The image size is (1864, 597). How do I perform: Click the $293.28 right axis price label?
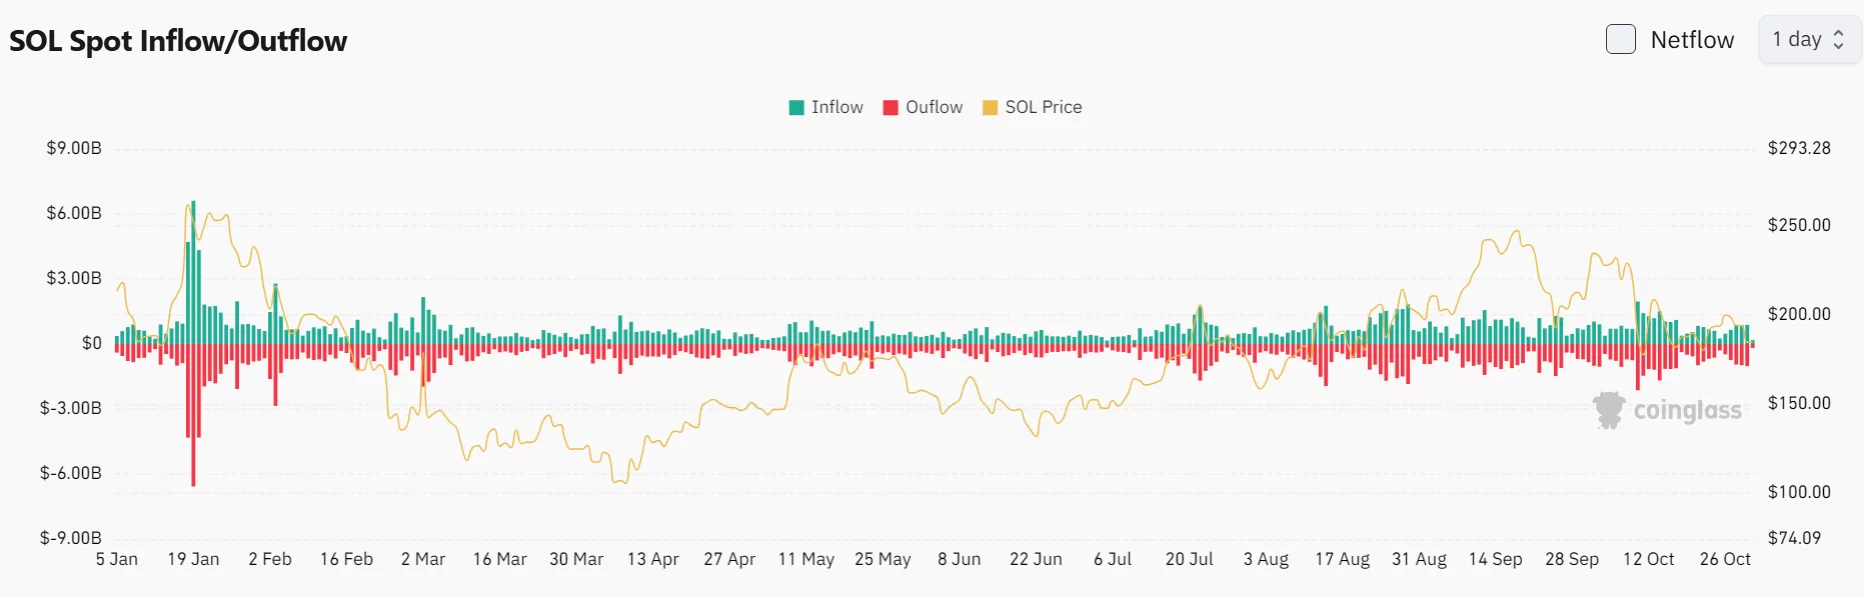[1799, 148]
